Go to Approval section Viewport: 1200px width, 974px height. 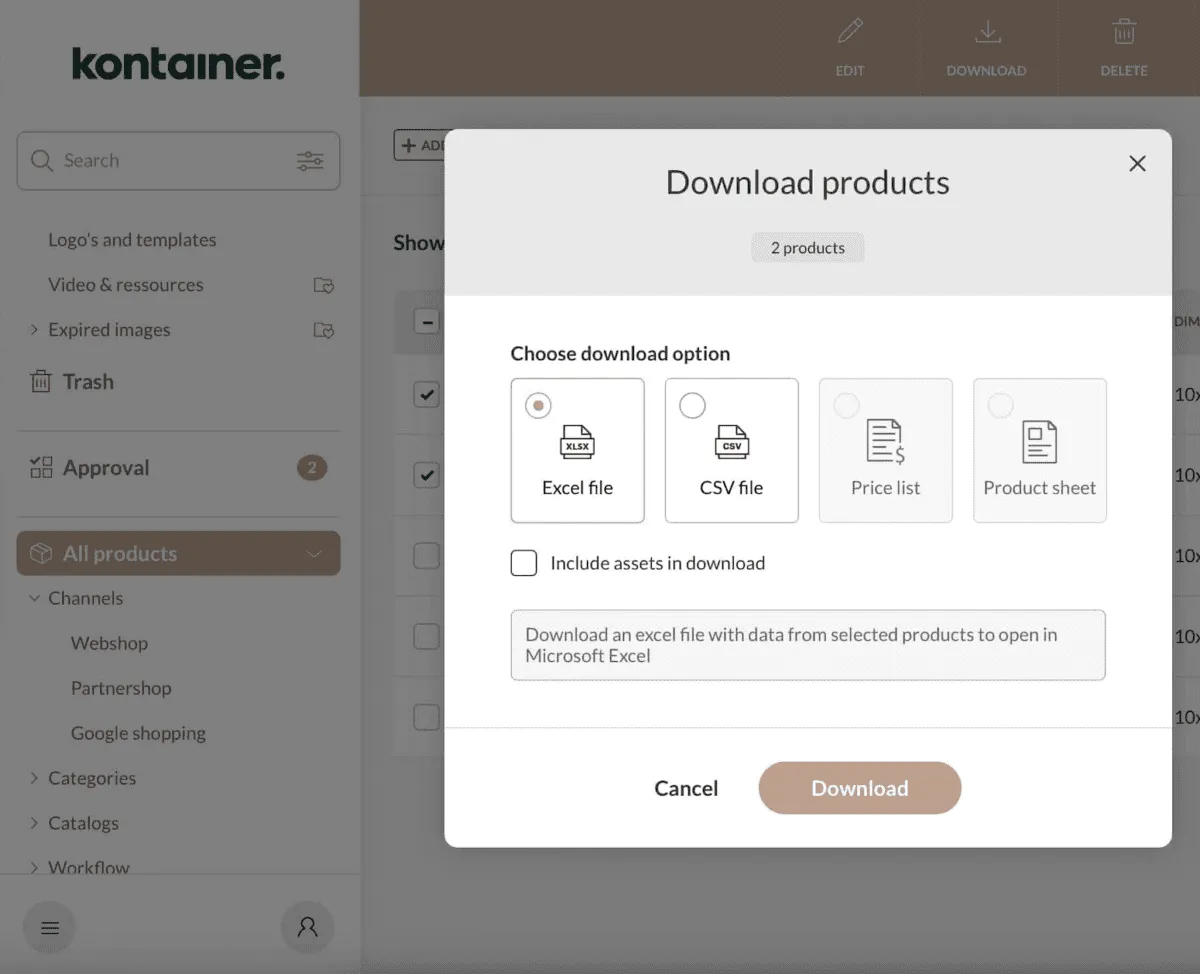pos(106,467)
